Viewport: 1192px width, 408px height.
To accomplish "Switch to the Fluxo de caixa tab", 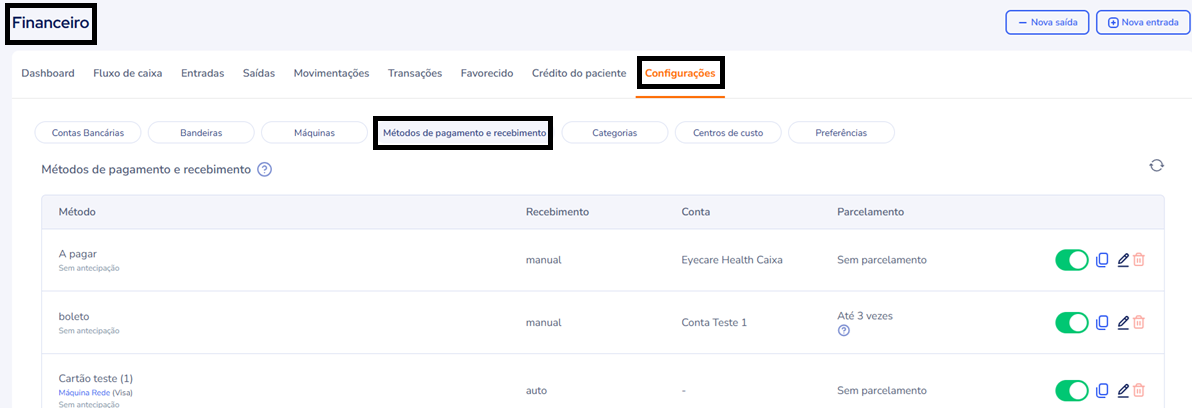I will [x=127, y=73].
